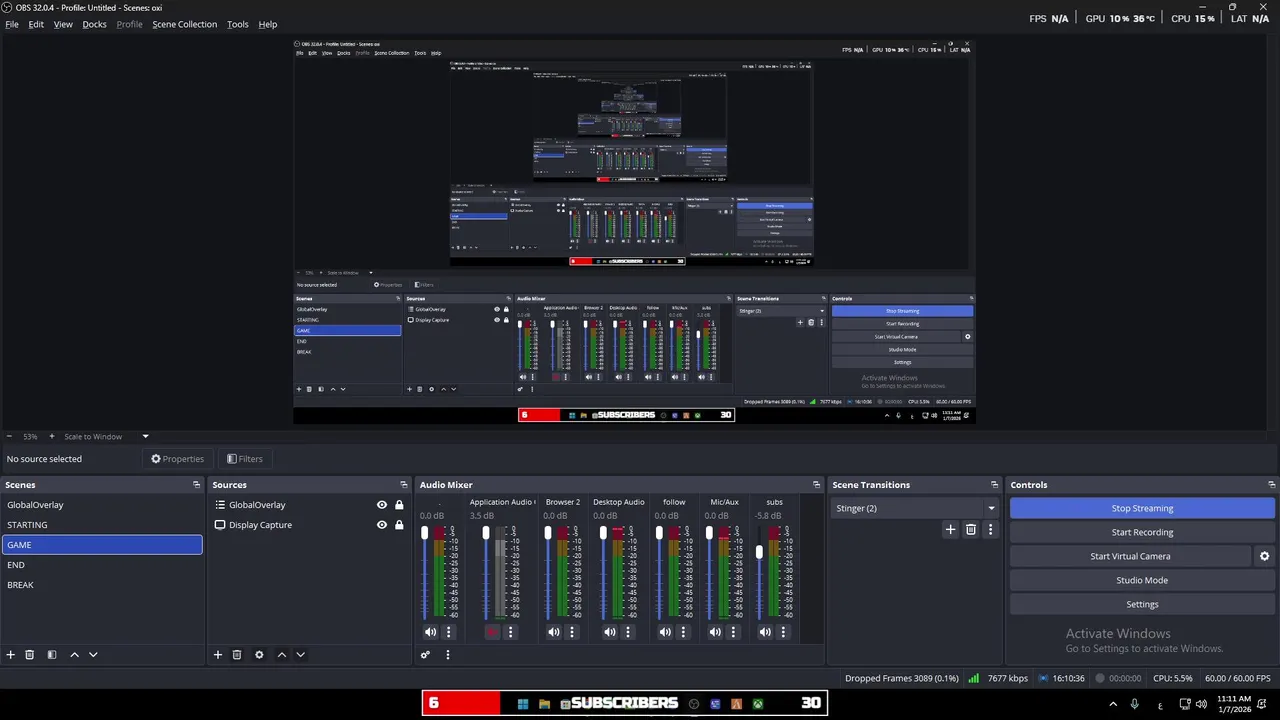Open Audio Mixer menu dots at bottom
This screenshot has width=1280, height=720.
click(x=448, y=655)
